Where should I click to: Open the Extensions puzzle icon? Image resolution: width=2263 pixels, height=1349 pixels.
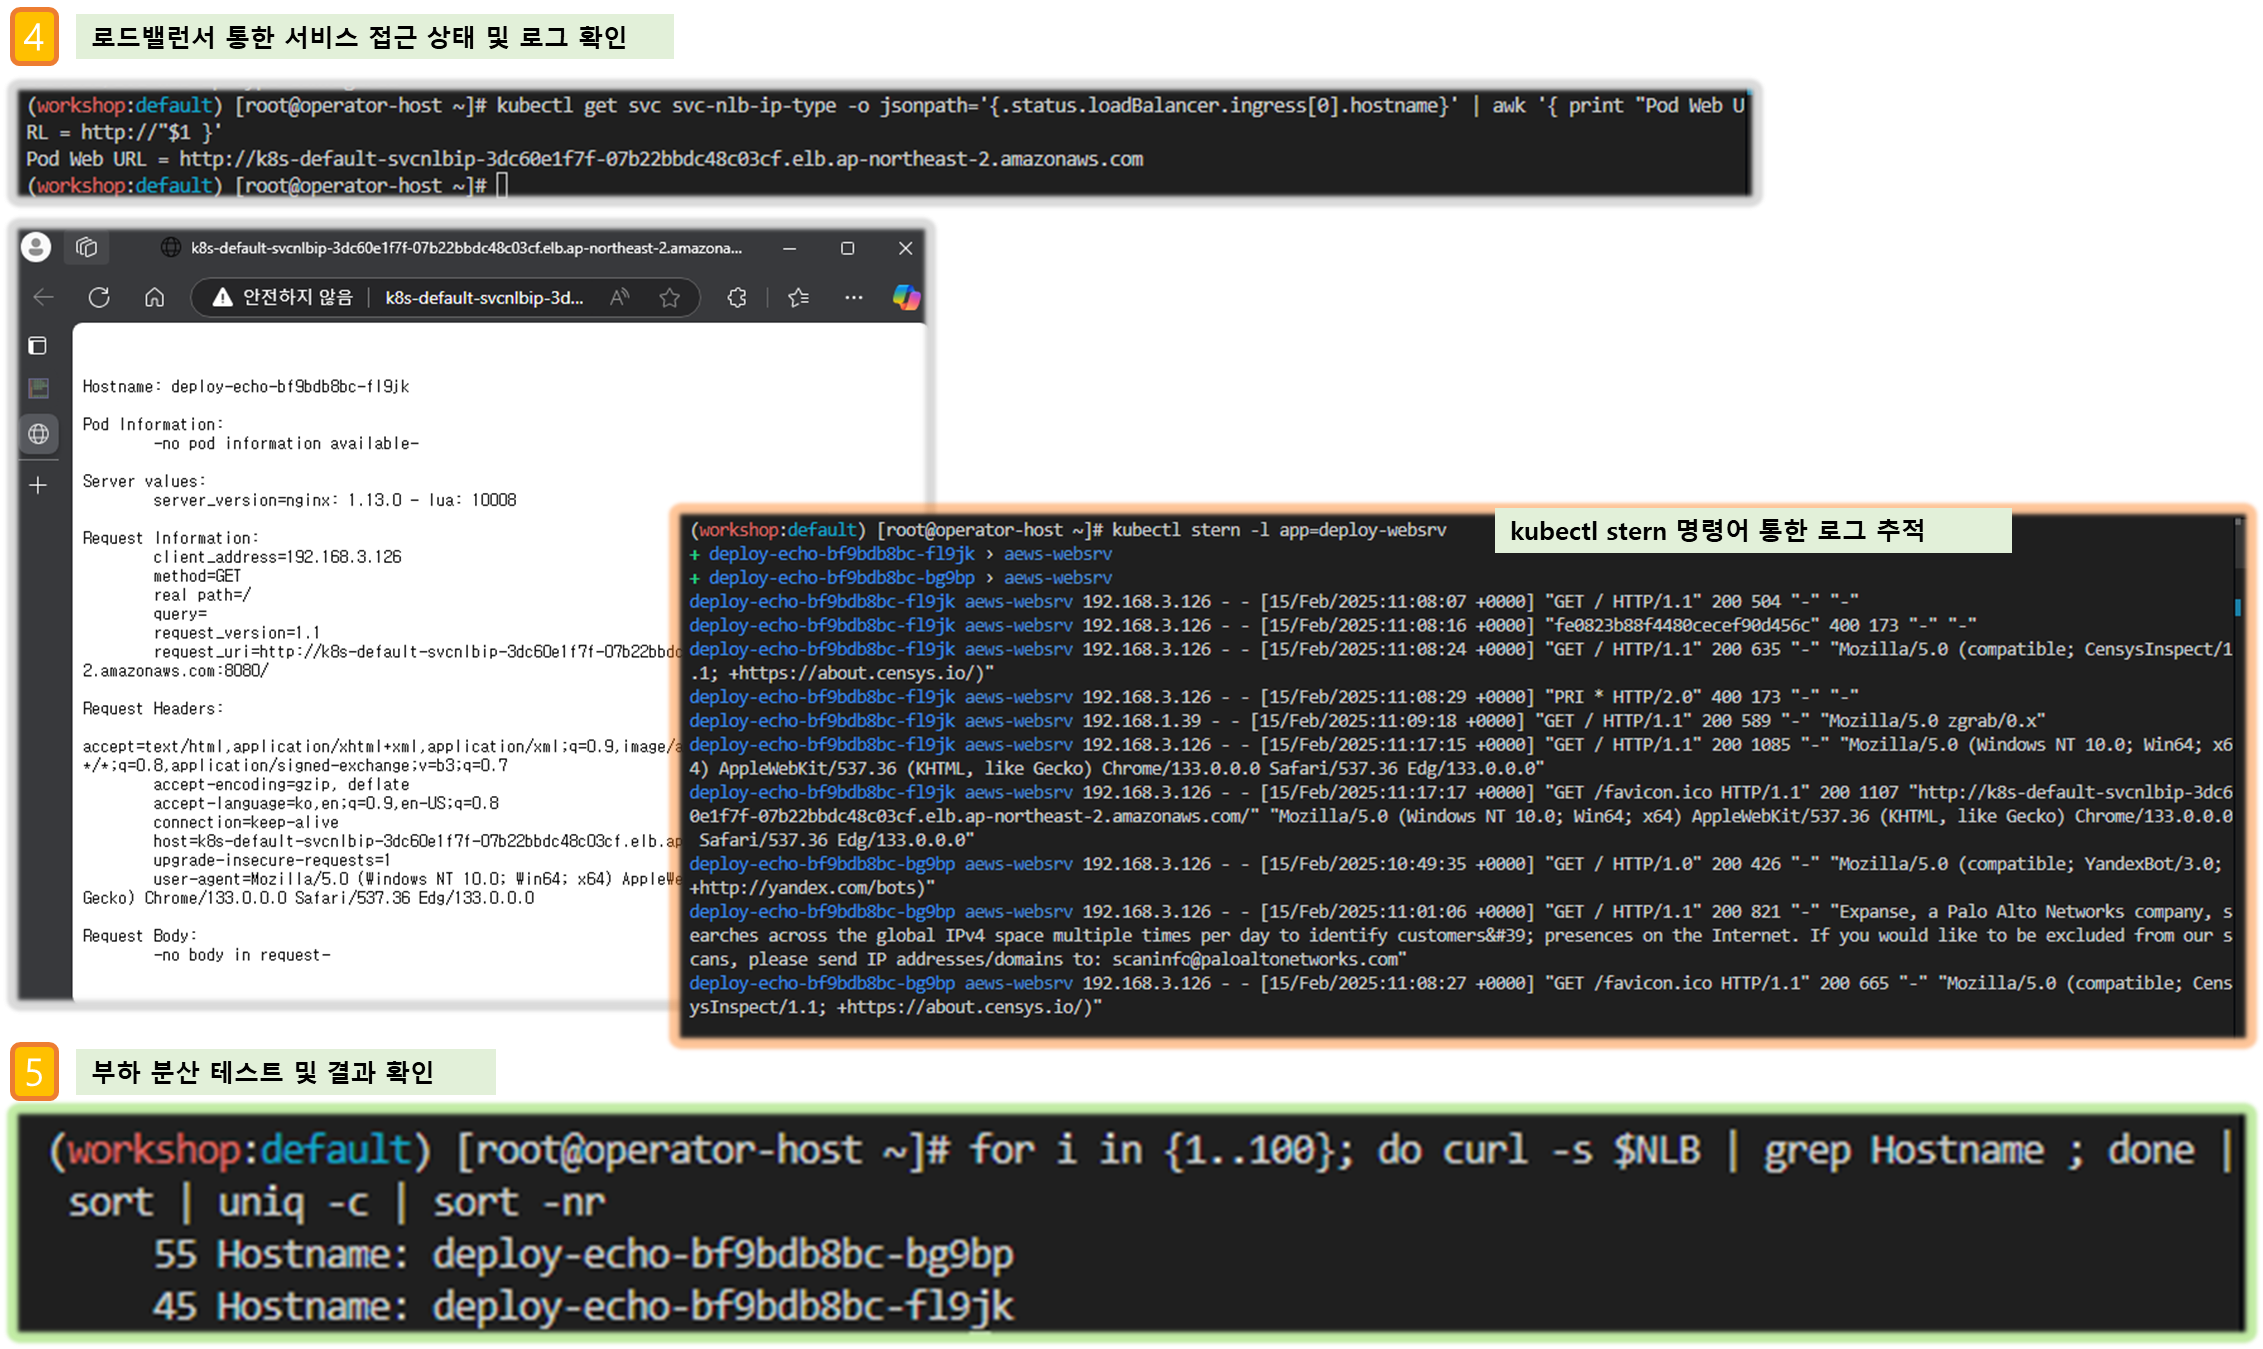pyautogui.click(x=737, y=297)
